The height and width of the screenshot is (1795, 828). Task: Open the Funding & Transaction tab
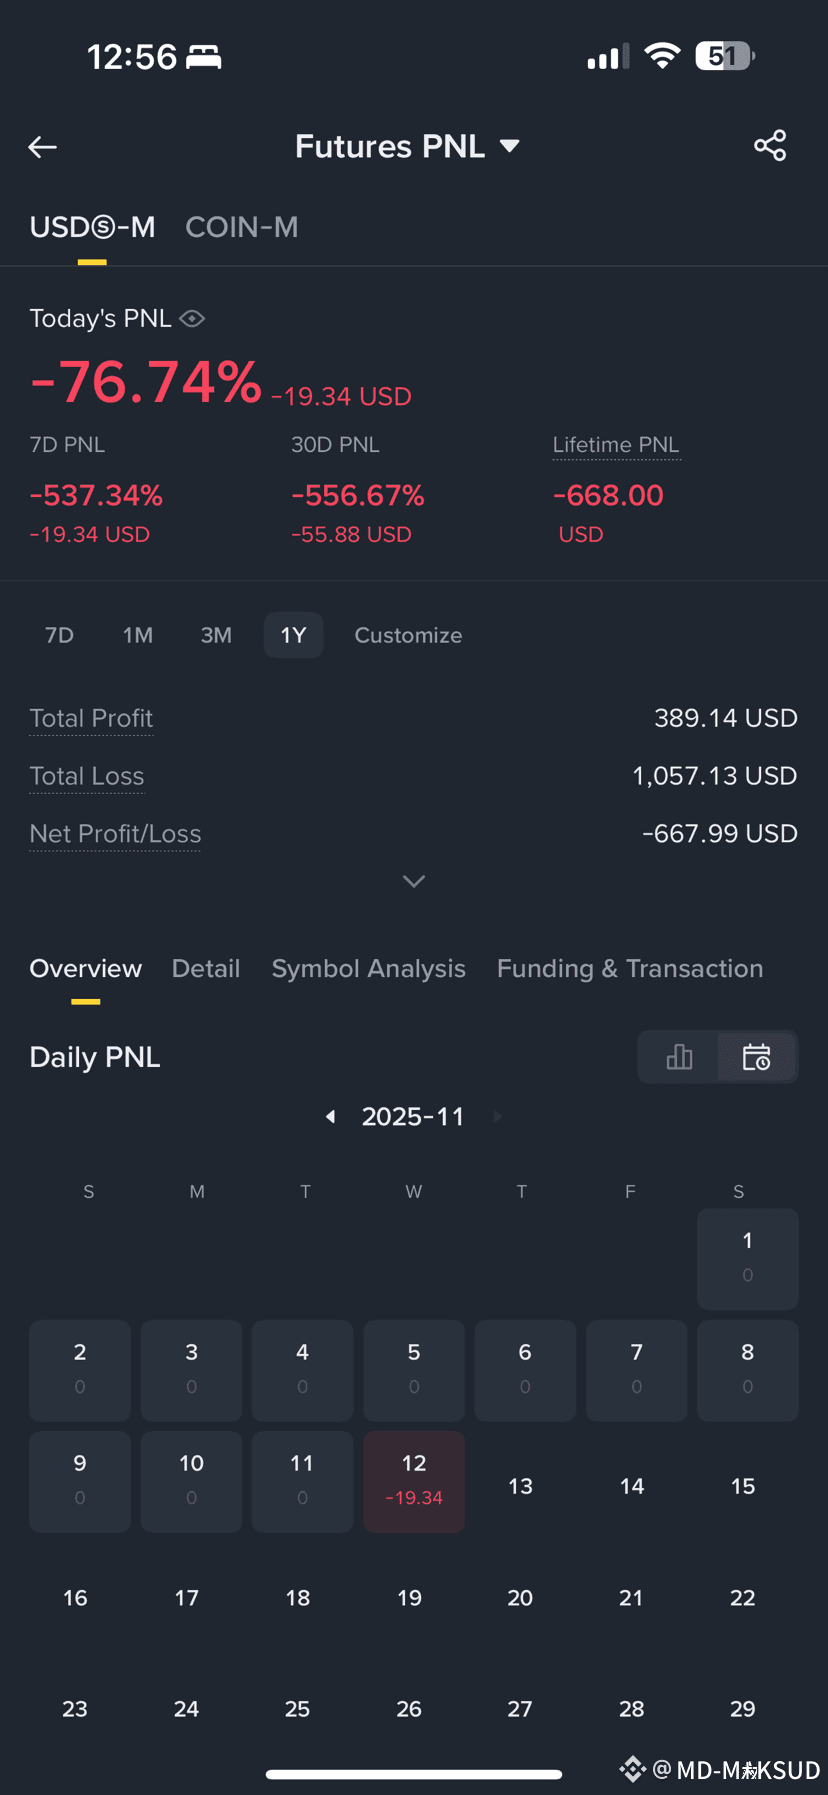point(630,968)
